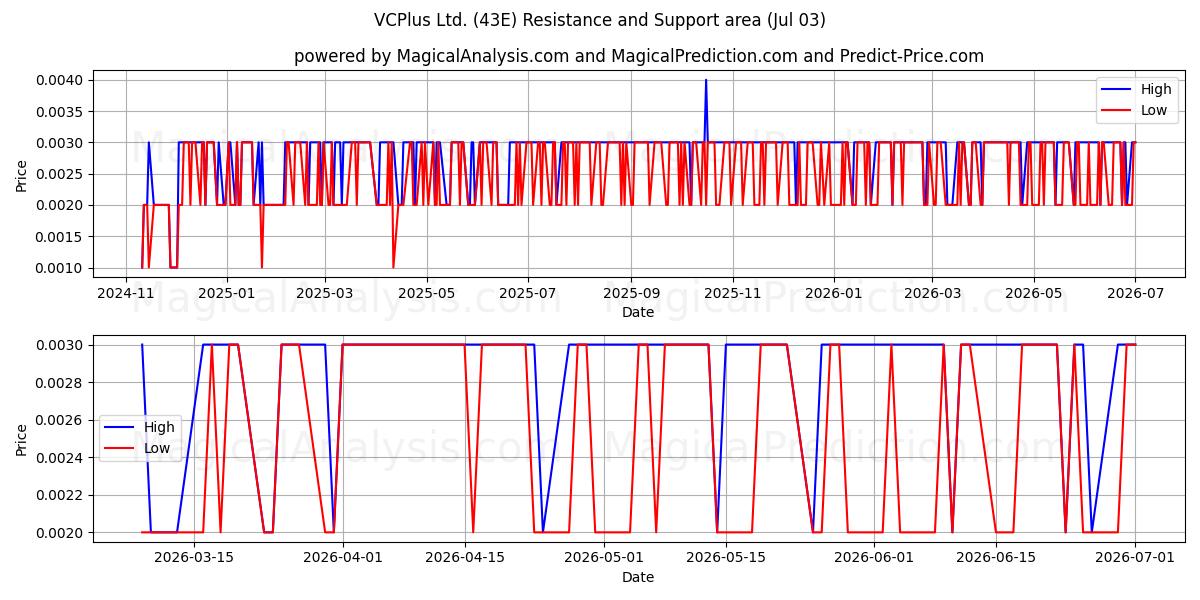This screenshot has width=1200, height=600.
Task: Click the Date axis label under top chart
Action: coord(638,312)
